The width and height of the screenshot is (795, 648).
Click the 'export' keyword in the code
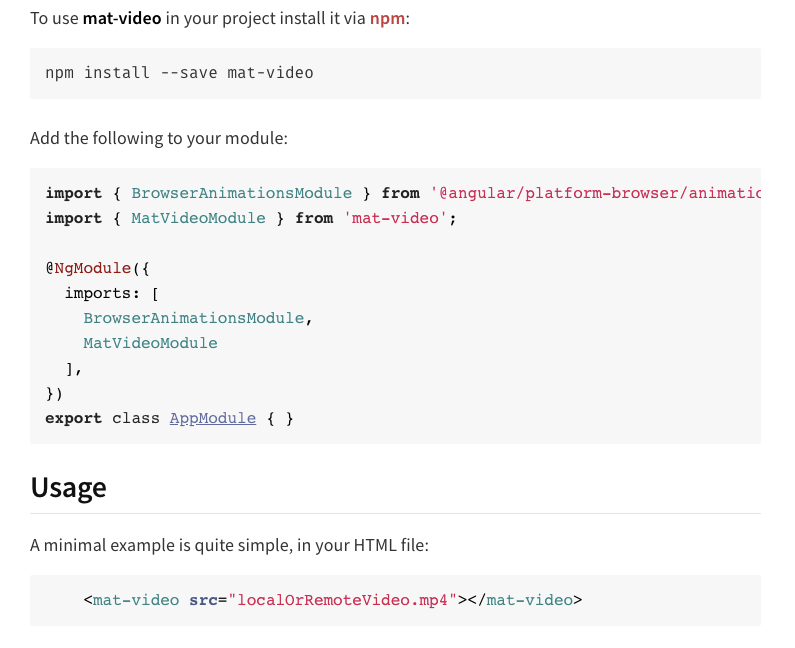click(x=74, y=418)
